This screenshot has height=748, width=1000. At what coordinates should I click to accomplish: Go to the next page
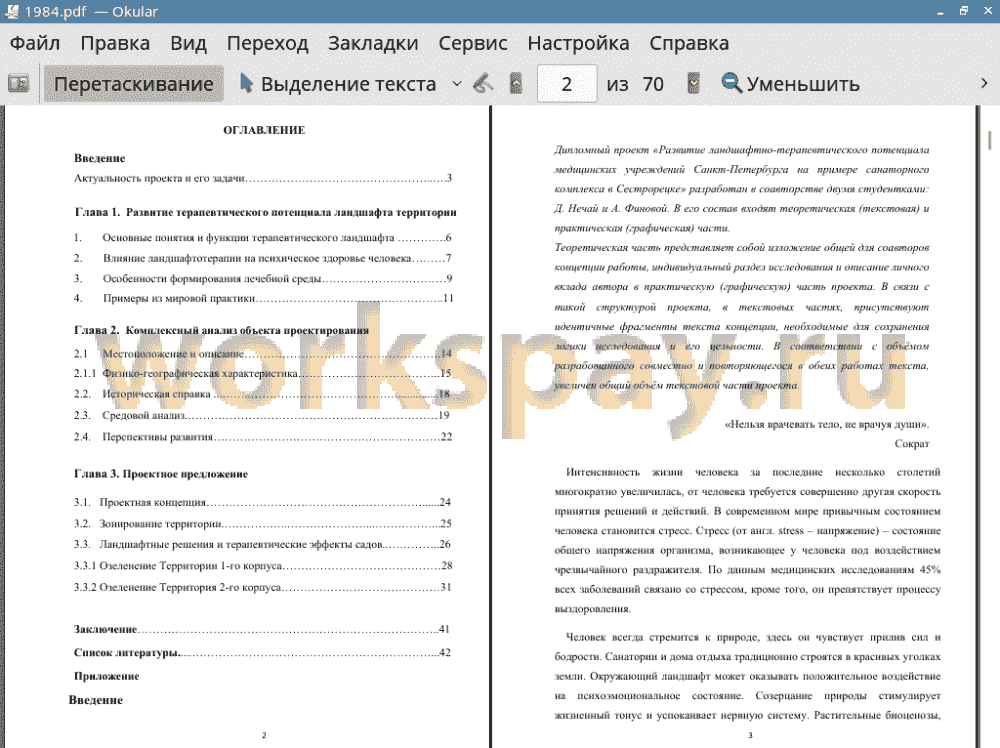[x=694, y=84]
